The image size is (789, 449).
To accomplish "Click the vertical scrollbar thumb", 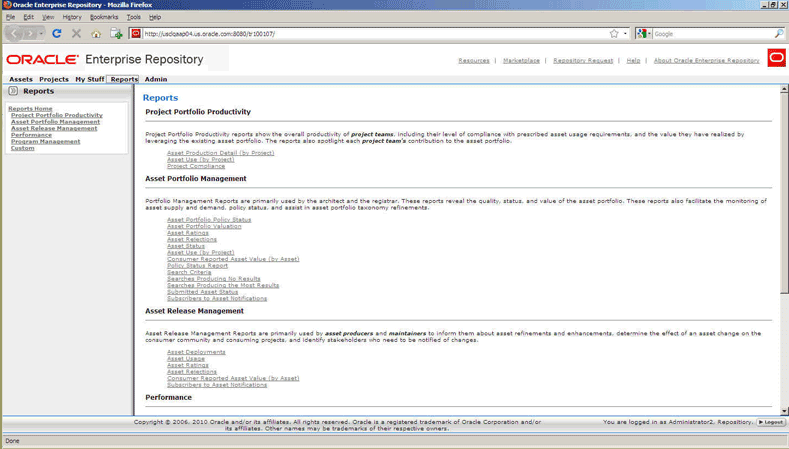I will 784,193.
